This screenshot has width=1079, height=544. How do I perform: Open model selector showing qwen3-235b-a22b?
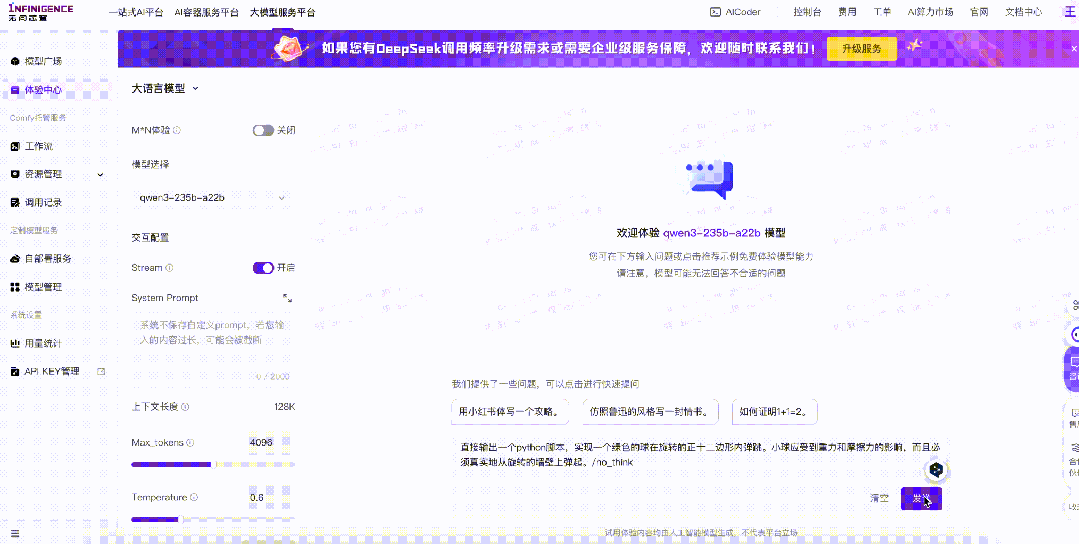(213, 198)
